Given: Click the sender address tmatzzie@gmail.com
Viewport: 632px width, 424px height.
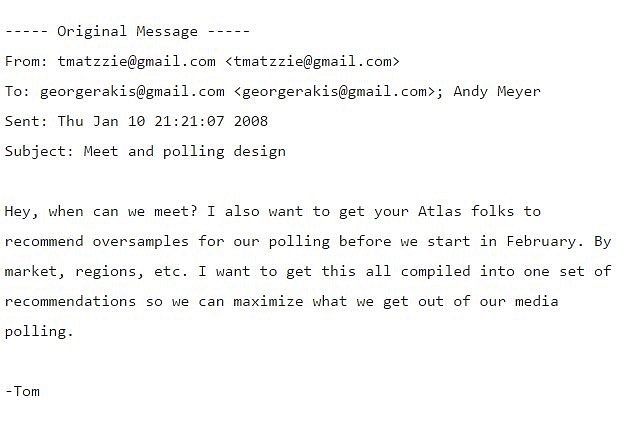Looking at the screenshot, I should point(137,62).
